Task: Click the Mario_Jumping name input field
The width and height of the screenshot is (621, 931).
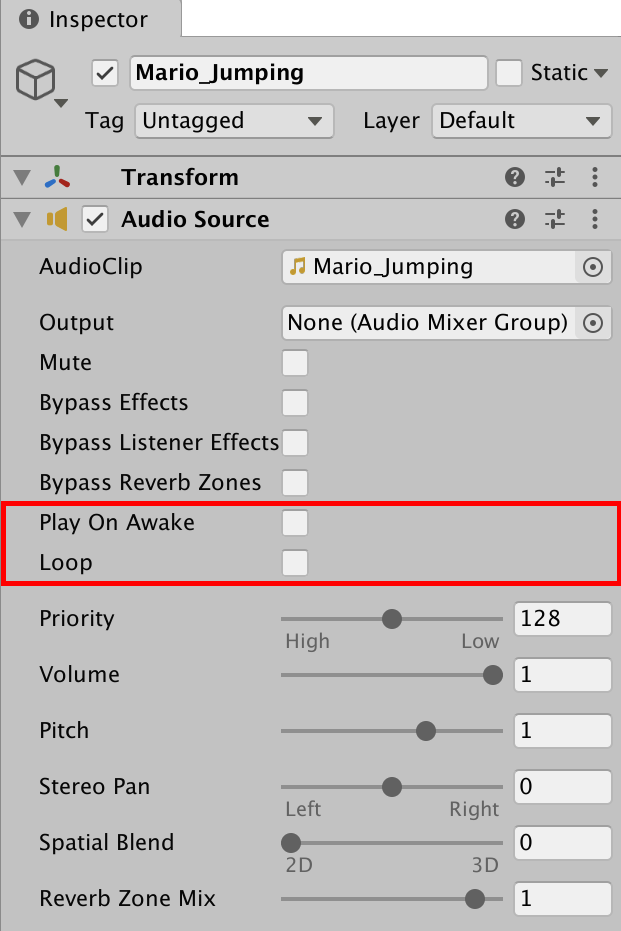Action: [x=308, y=73]
